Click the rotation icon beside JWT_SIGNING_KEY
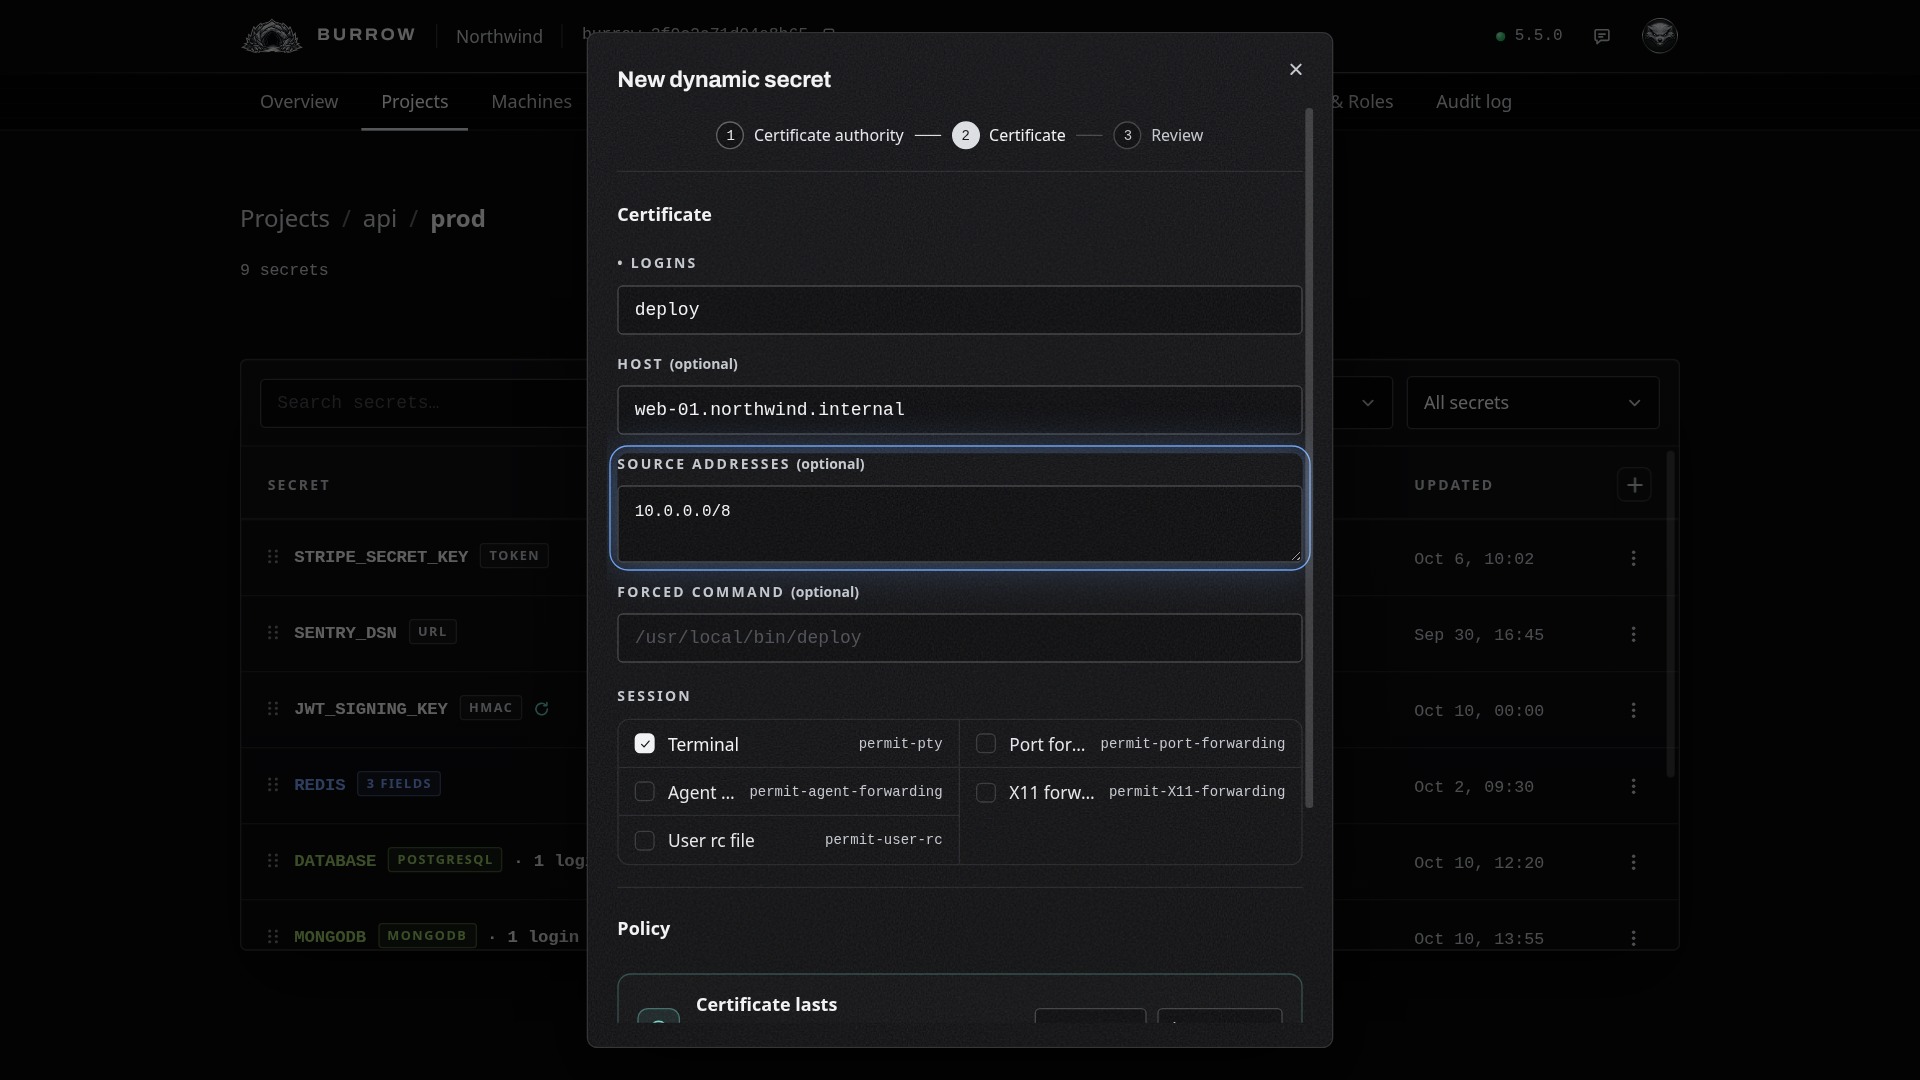The image size is (1920, 1080). (541, 709)
